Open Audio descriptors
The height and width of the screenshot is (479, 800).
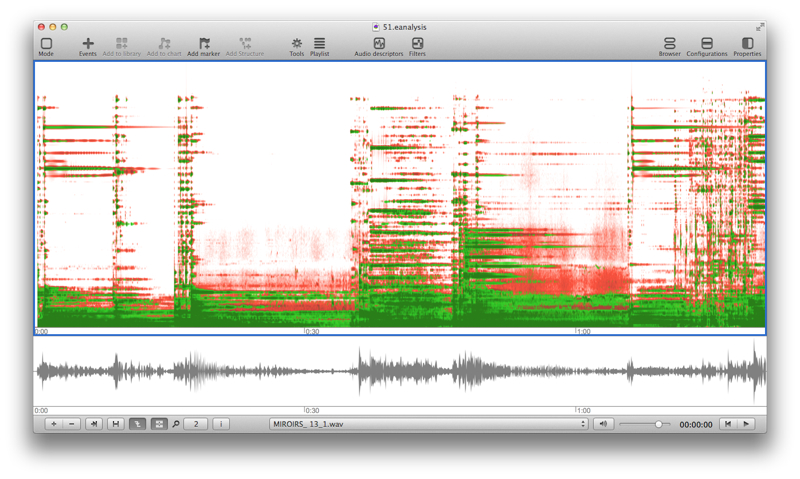[379, 43]
